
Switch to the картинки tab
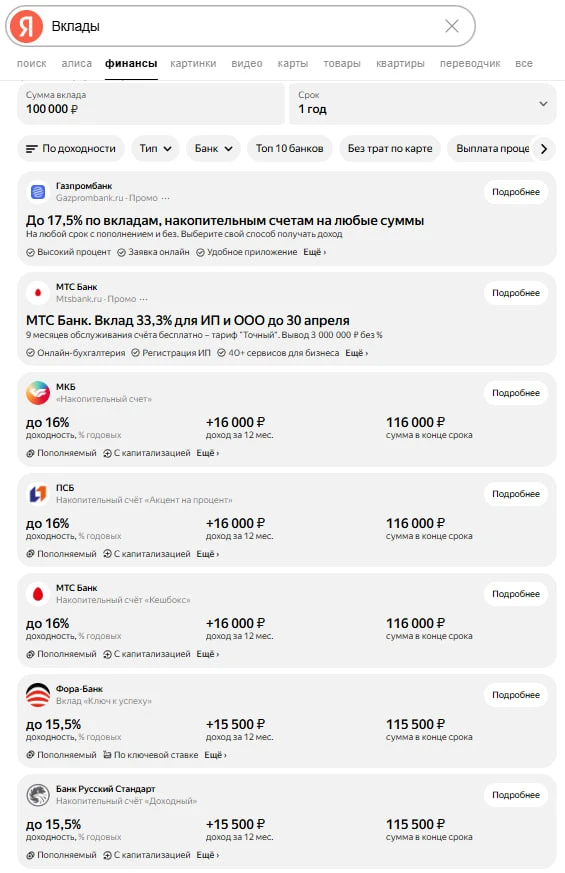(193, 63)
